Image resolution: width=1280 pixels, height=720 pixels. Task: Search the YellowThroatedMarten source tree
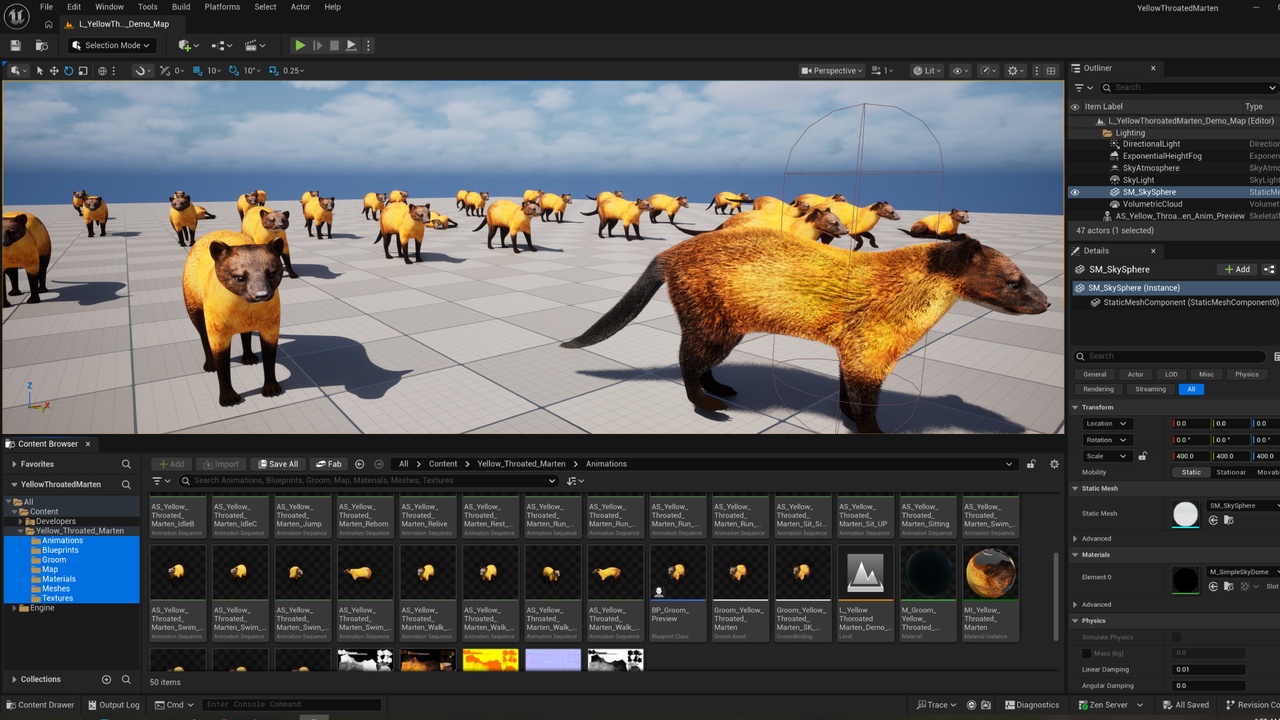(126, 484)
